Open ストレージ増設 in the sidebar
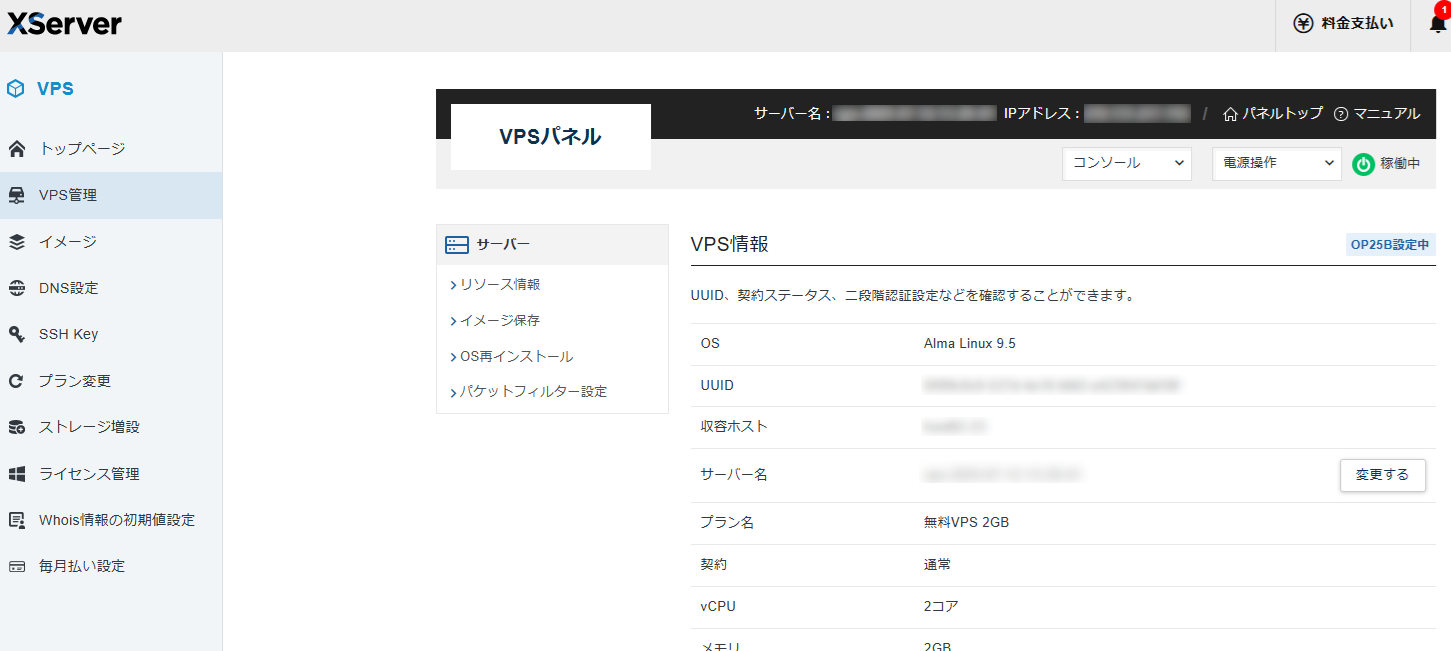The width and height of the screenshot is (1451, 651). point(89,427)
